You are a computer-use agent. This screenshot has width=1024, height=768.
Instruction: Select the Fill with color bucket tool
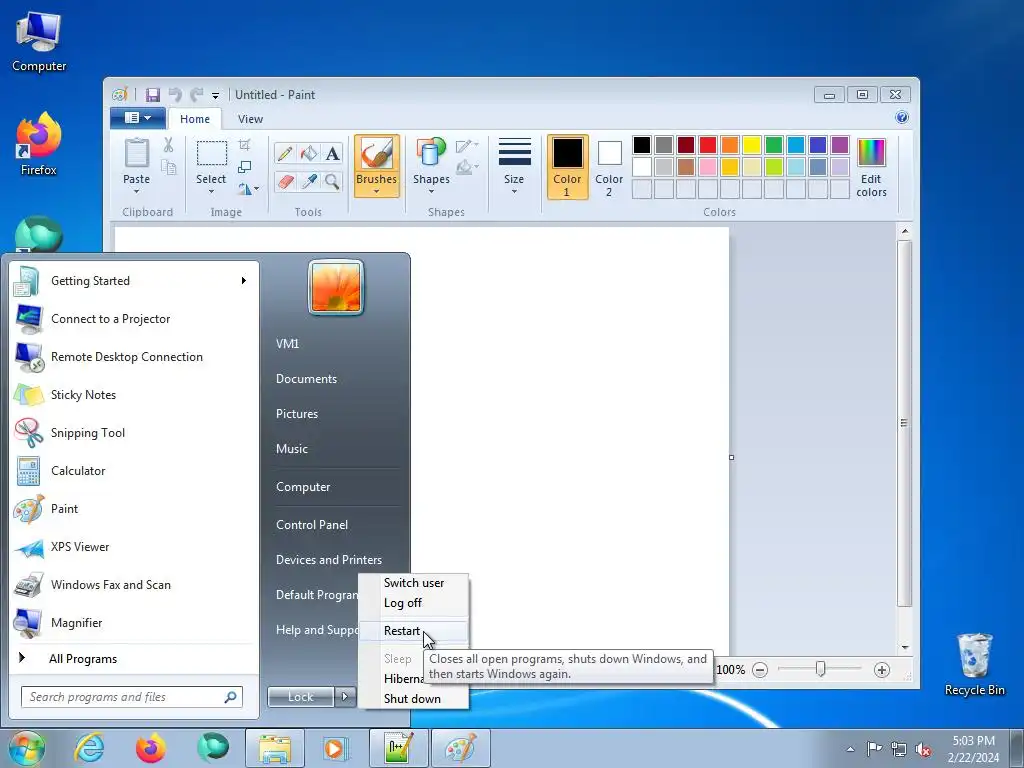point(308,153)
